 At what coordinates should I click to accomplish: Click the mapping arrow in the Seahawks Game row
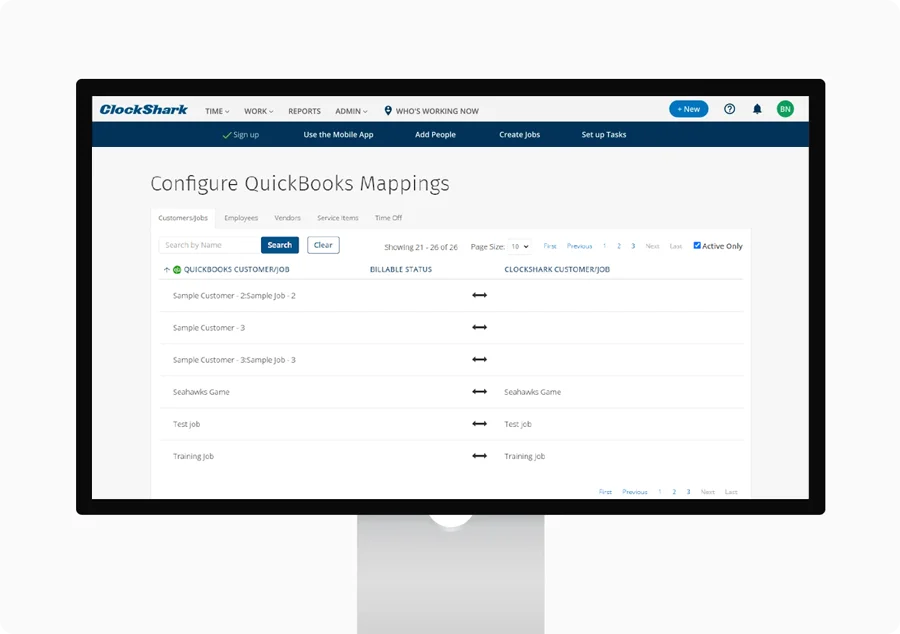[479, 391]
